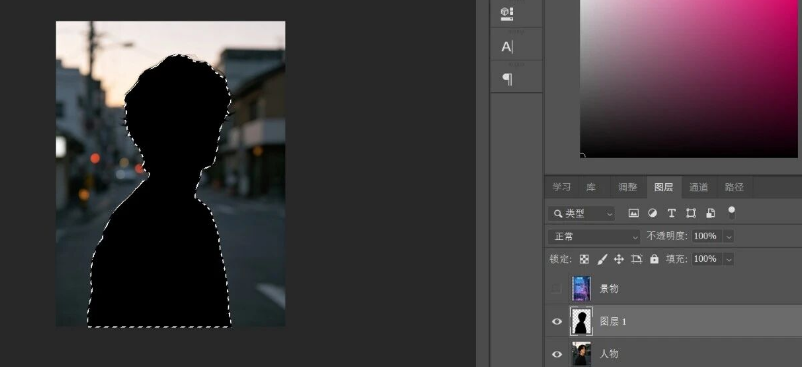The width and height of the screenshot is (802, 367).
Task: Select the 图层 1 silhouette thumbnail
Action: click(582, 322)
